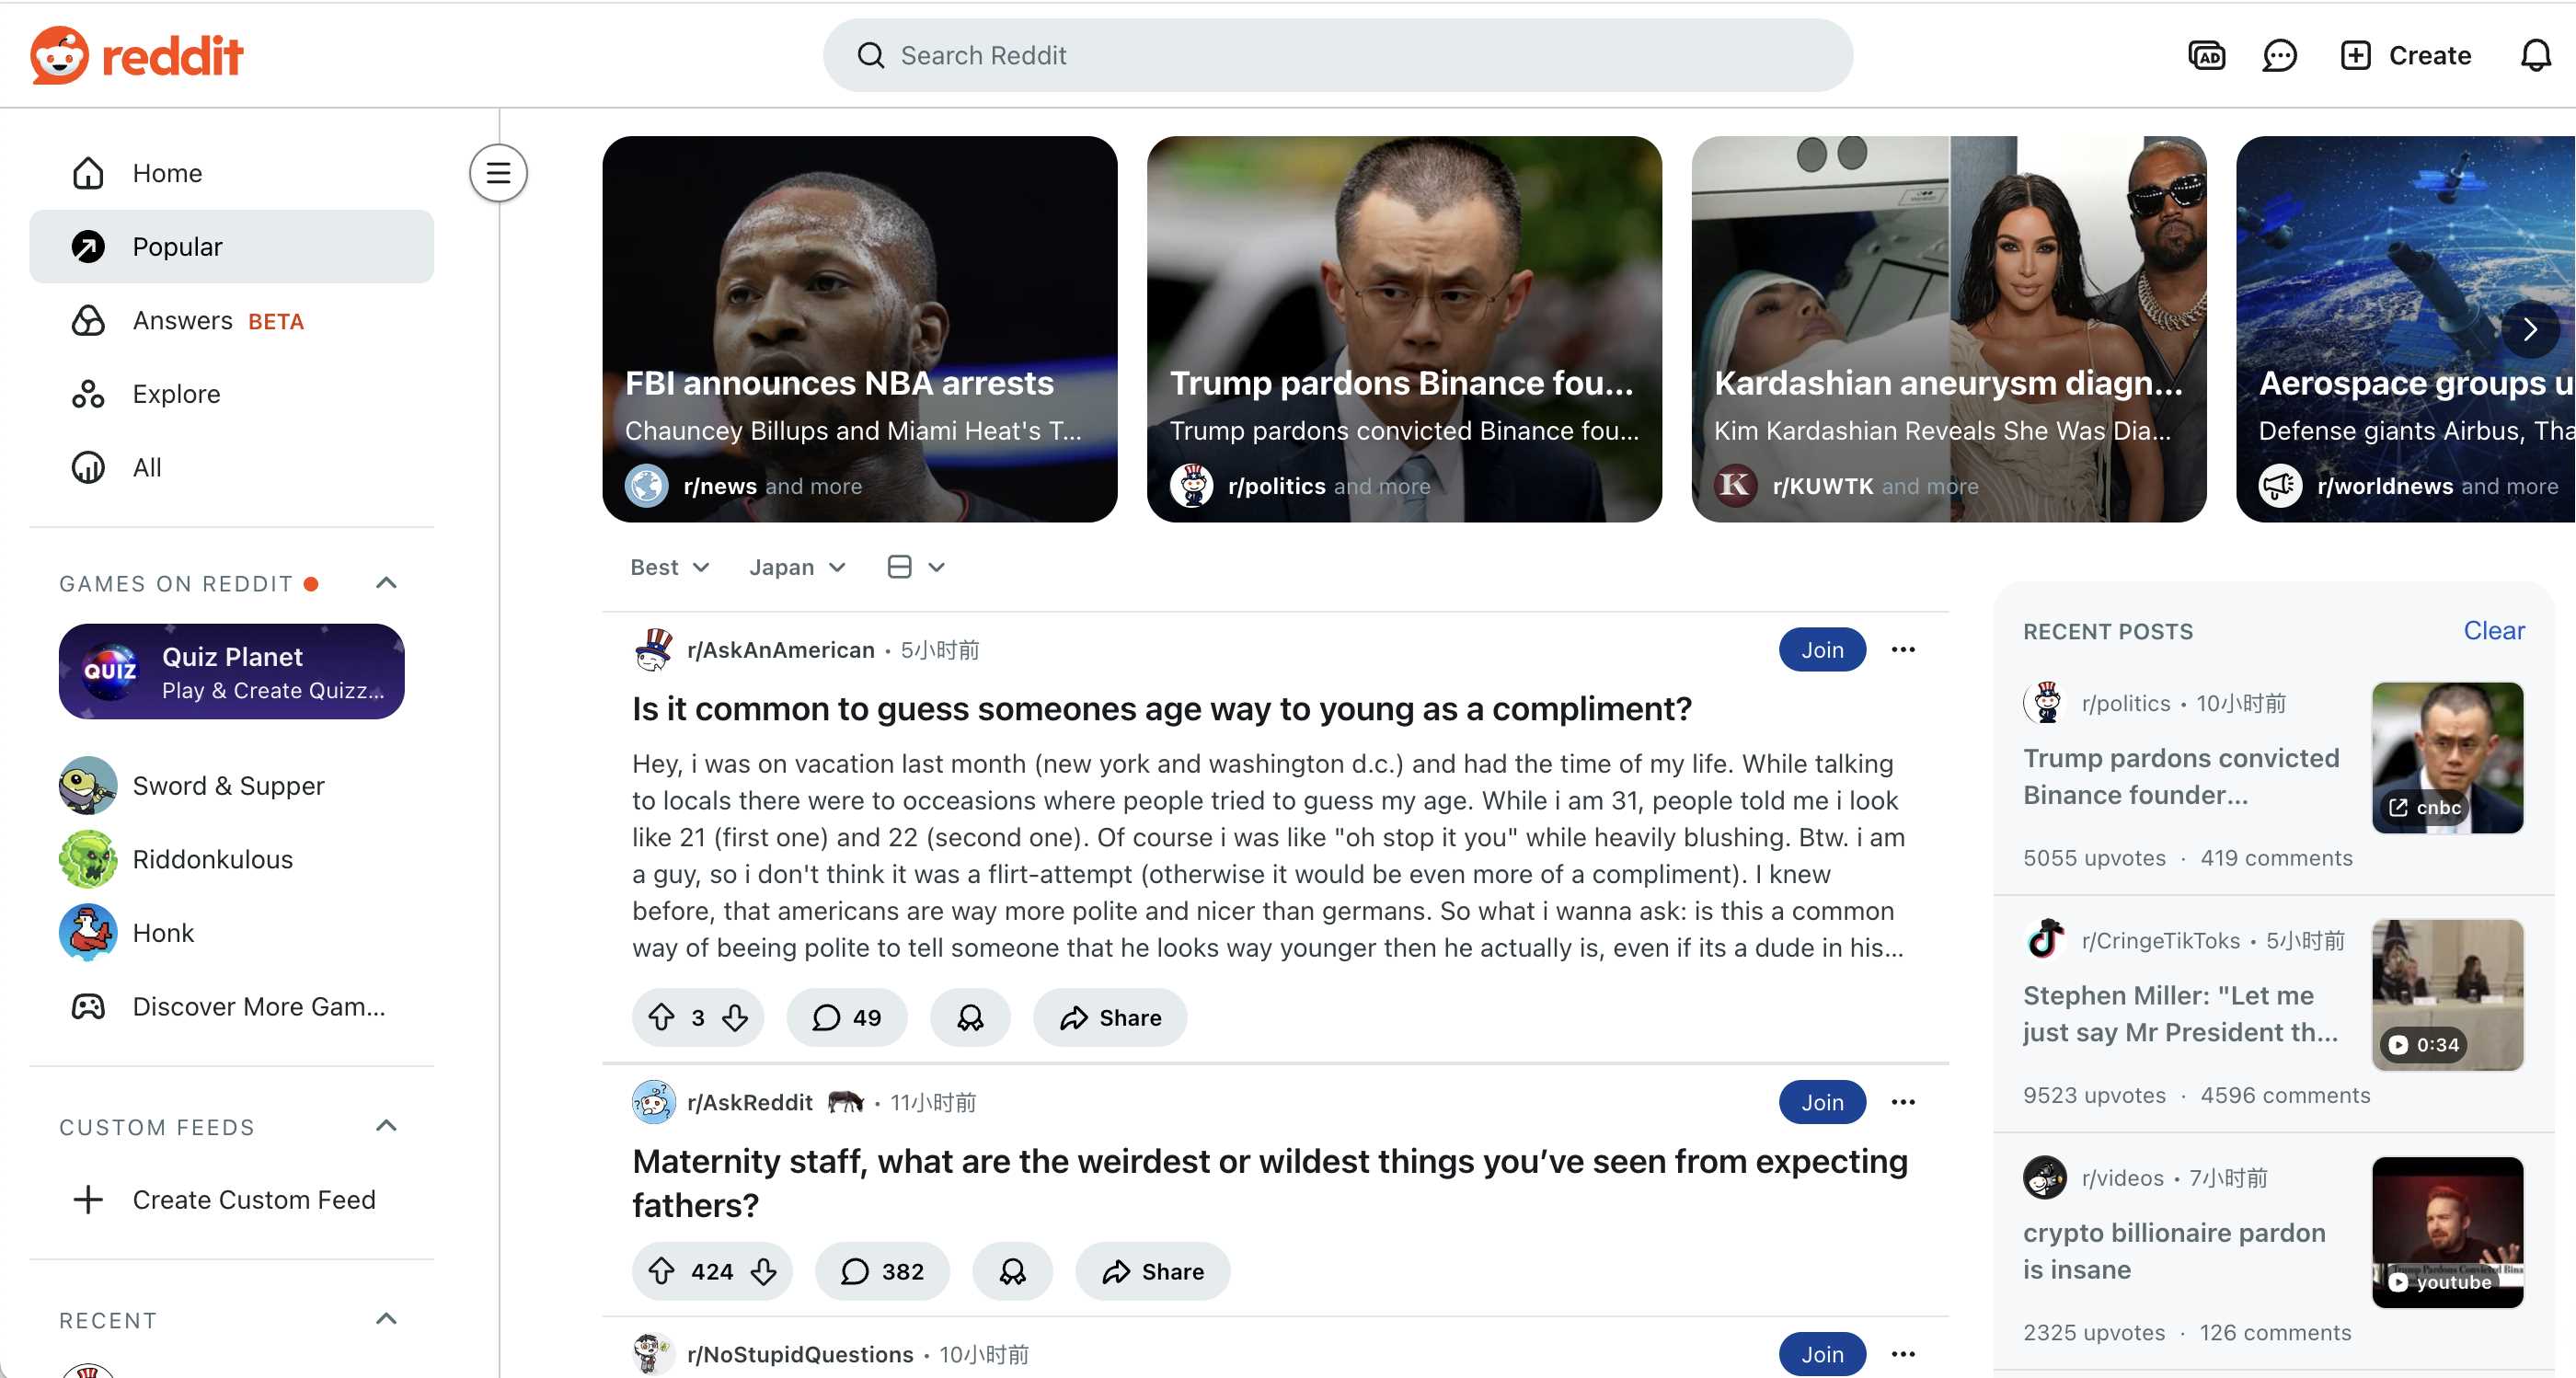2576x1378 pixels.
Task: Open options menu for AskReddit post
Action: point(1903,1102)
